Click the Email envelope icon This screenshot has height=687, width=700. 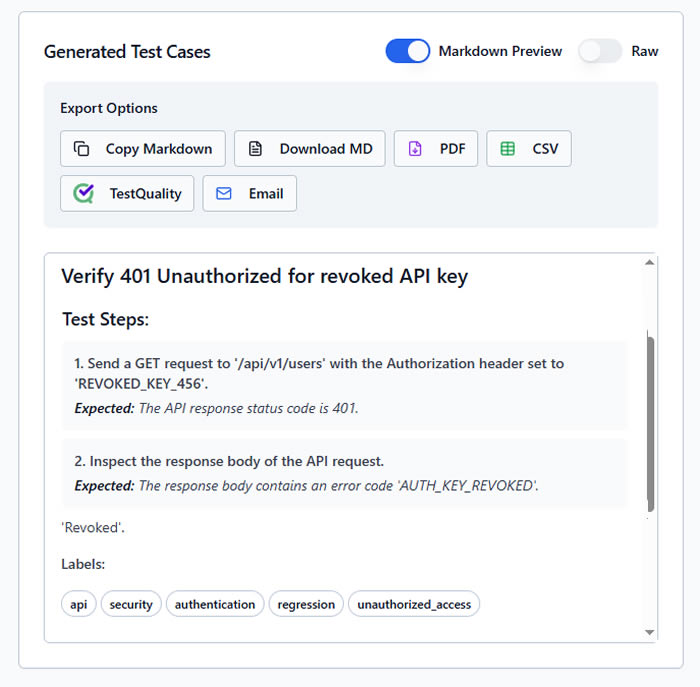point(224,194)
